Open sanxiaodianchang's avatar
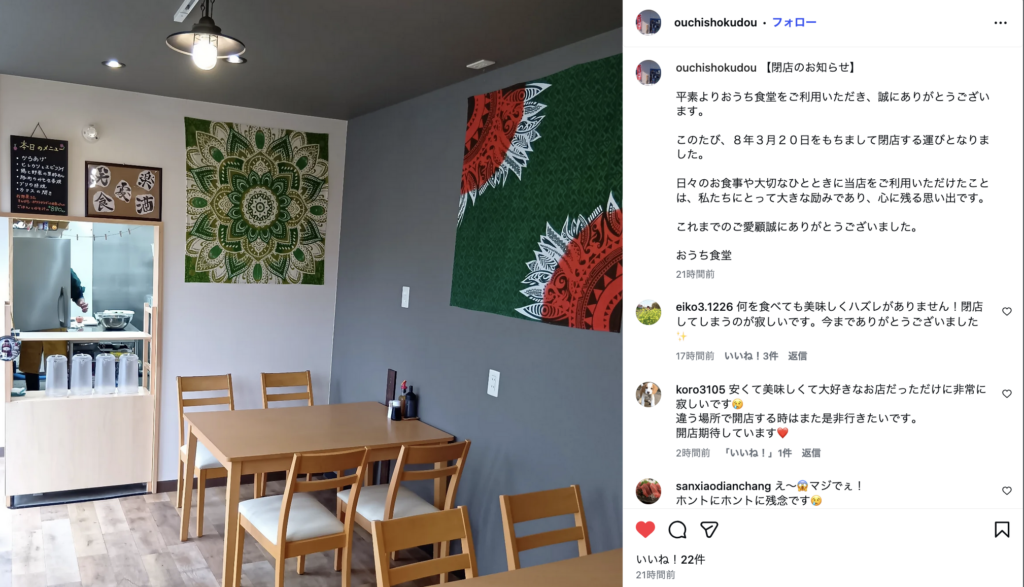 [648, 491]
